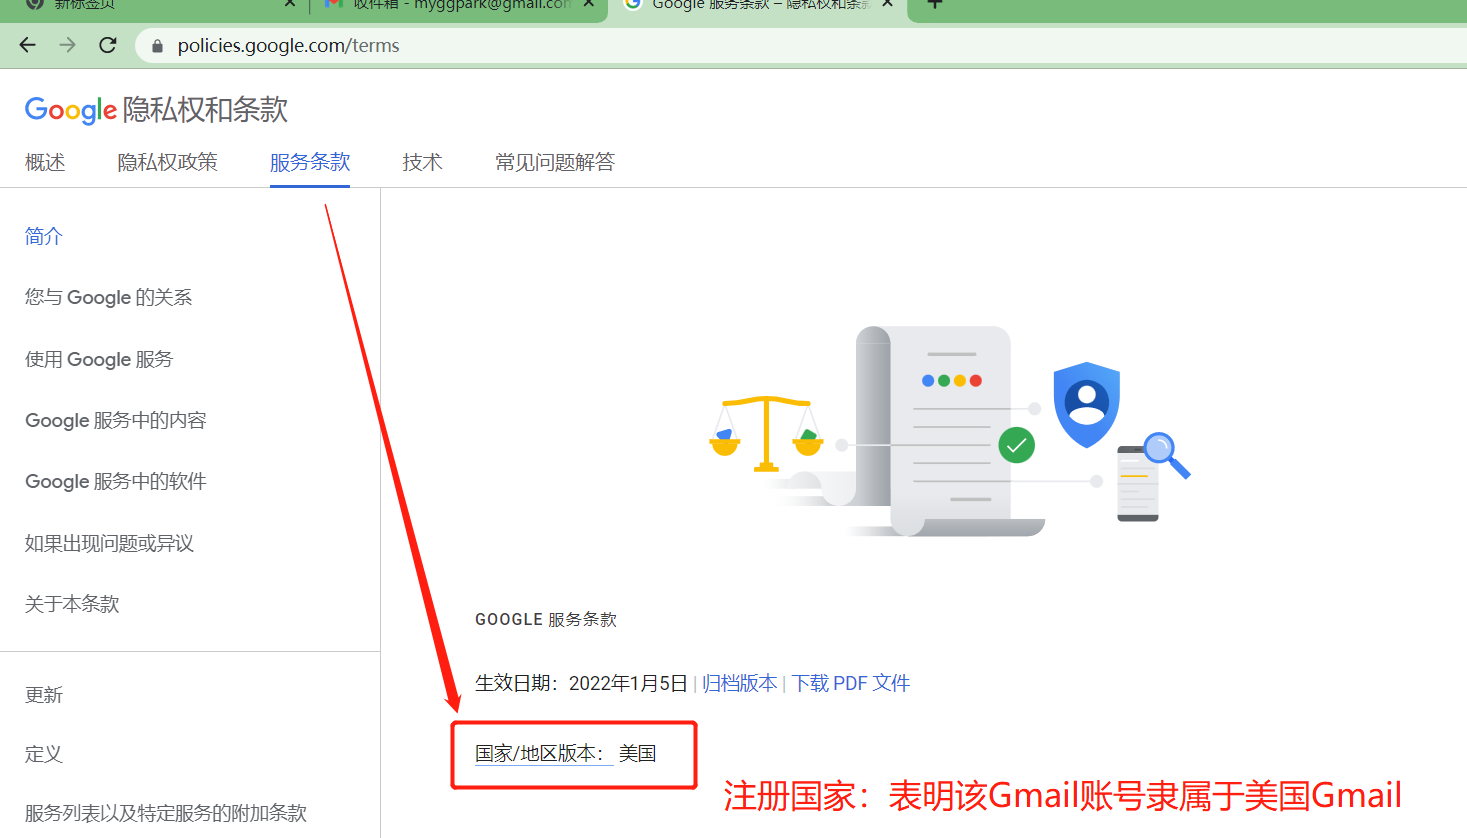Viewport: 1467px width, 838px height.
Task: Click the 国家/地区版本 link
Action: click(x=544, y=753)
